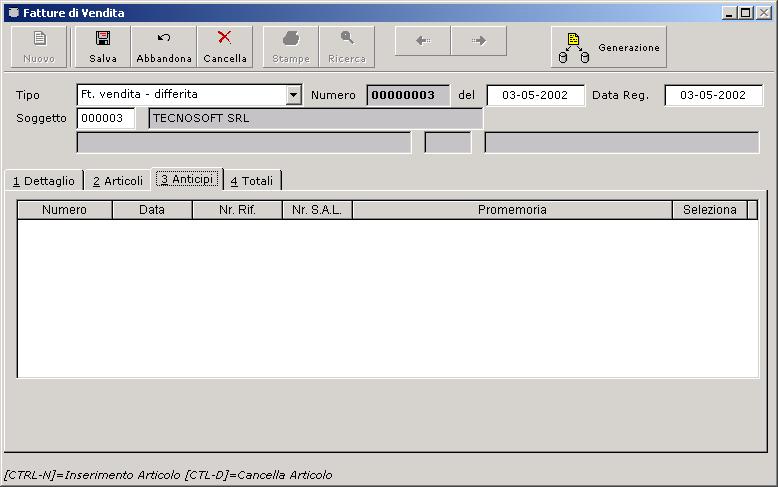Click the window icon in the title bar
The image size is (778, 487).
(14, 12)
